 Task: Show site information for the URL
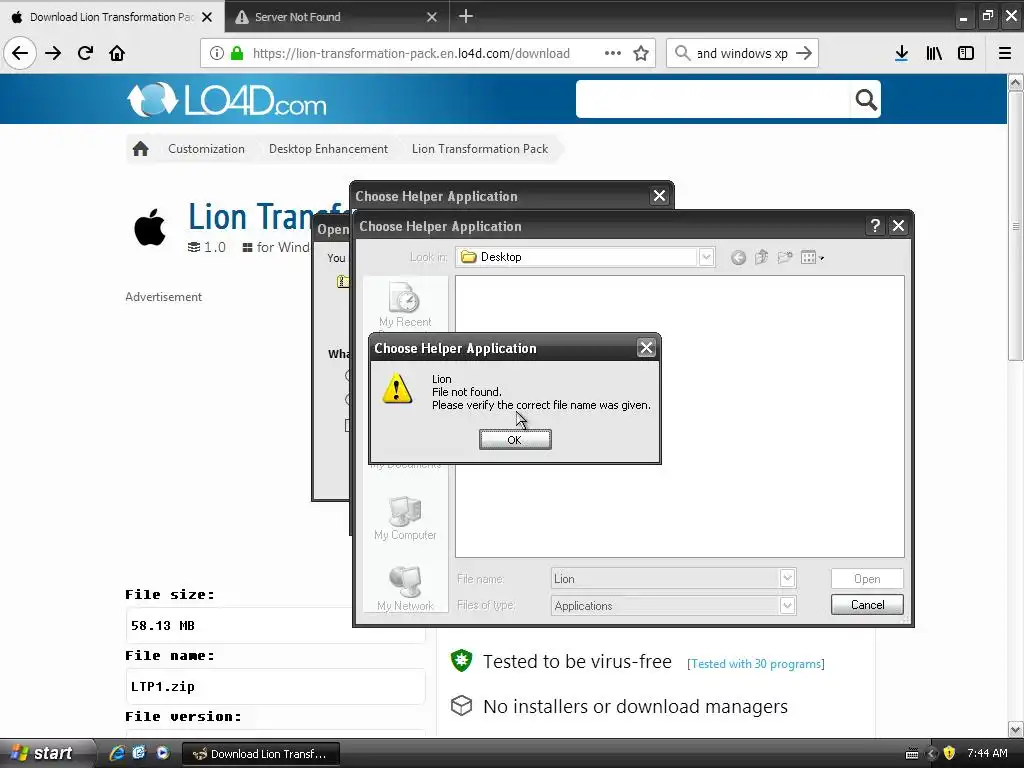[217, 53]
